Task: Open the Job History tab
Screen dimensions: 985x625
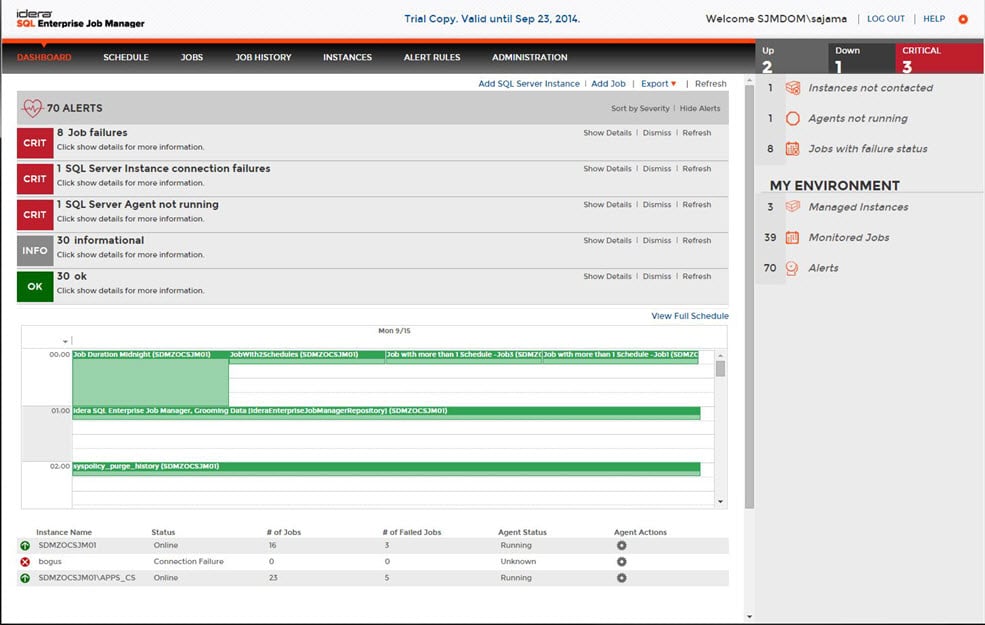Action: tap(263, 57)
